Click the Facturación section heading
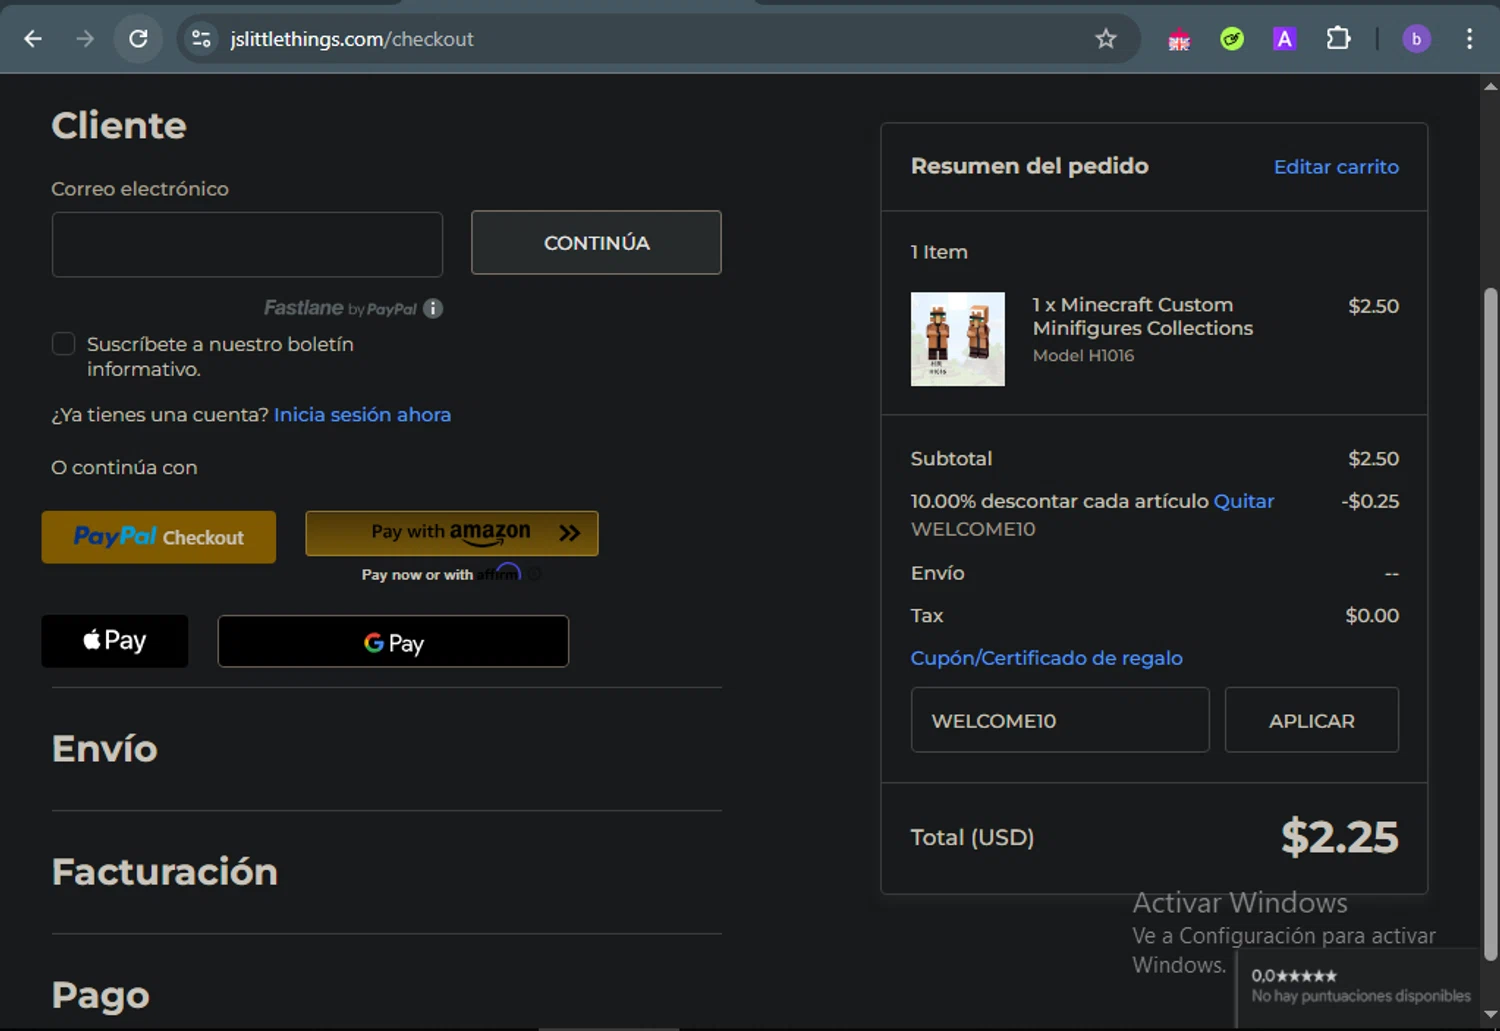The height and width of the screenshot is (1031, 1500). (x=165, y=872)
